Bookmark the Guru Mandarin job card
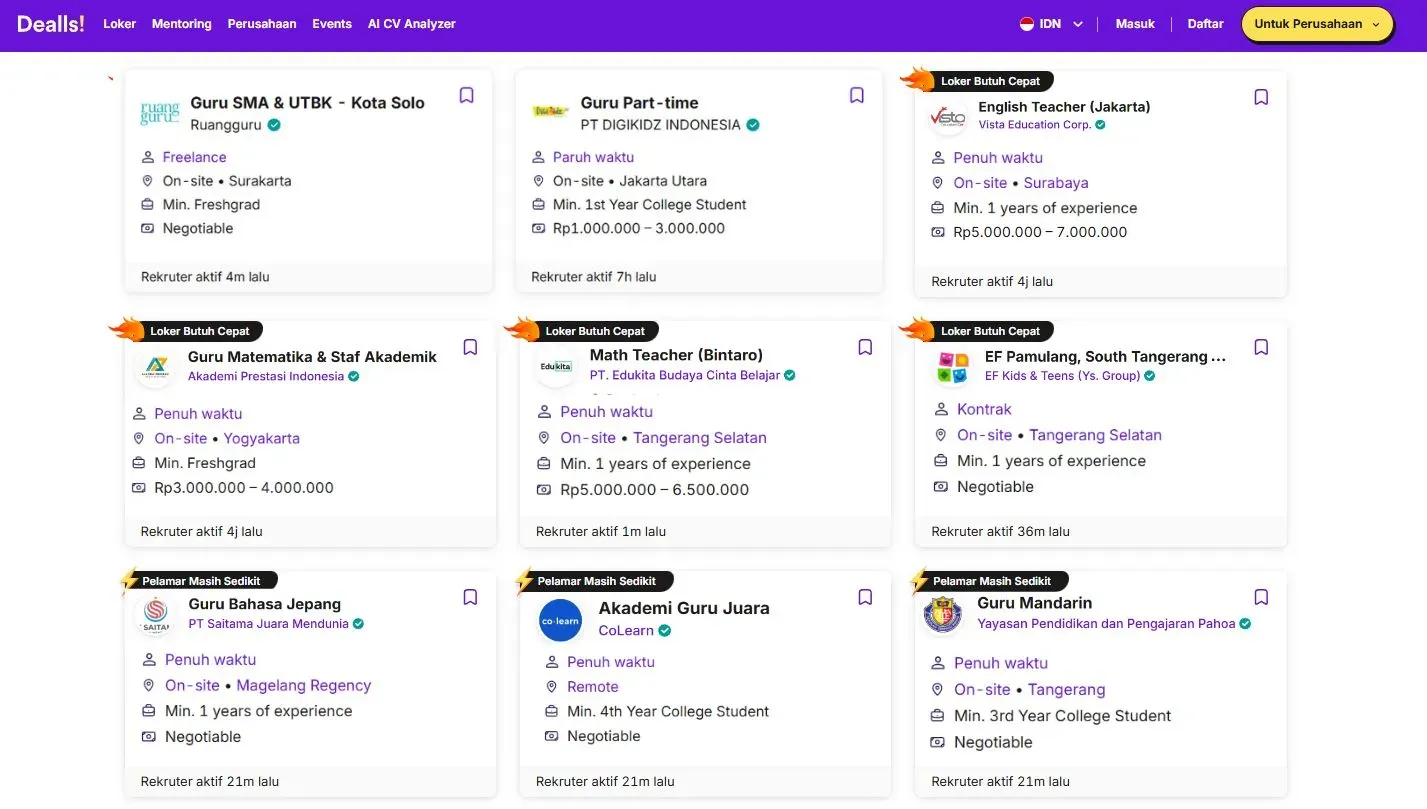1427x809 pixels. click(x=1261, y=597)
